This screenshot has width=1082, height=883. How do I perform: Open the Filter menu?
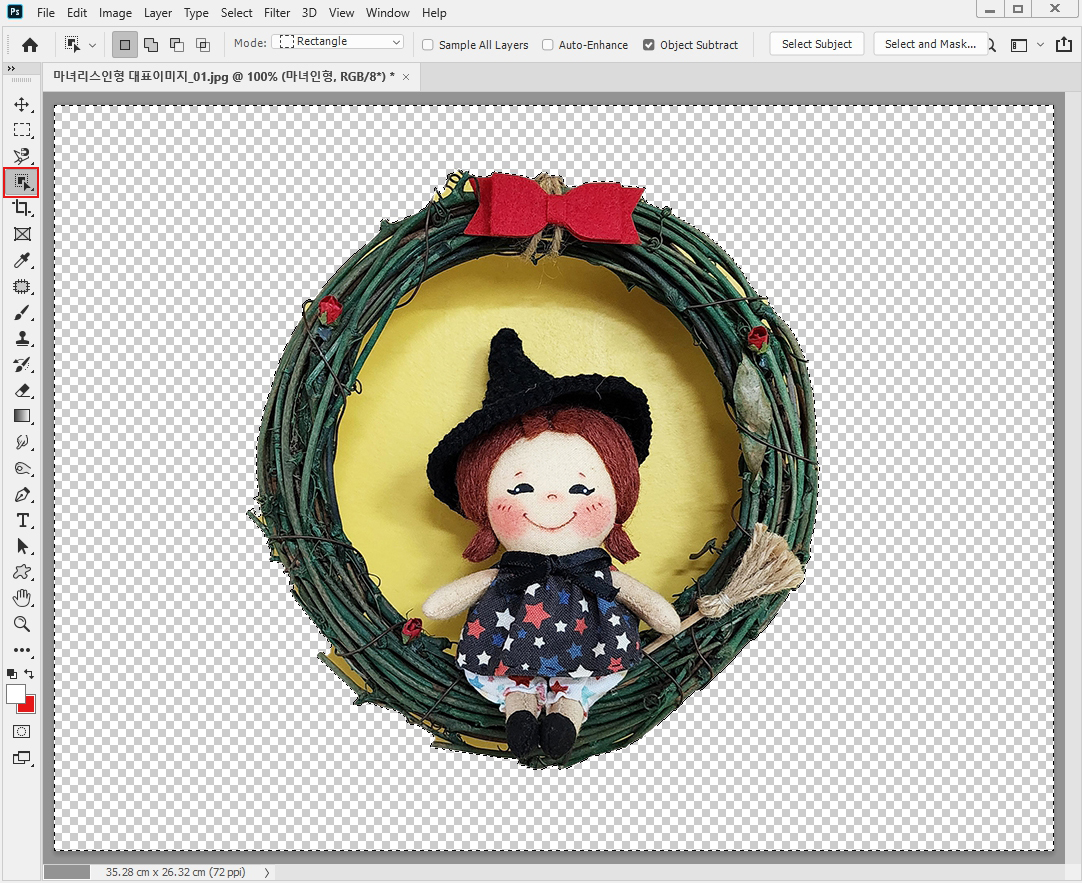click(277, 12)
